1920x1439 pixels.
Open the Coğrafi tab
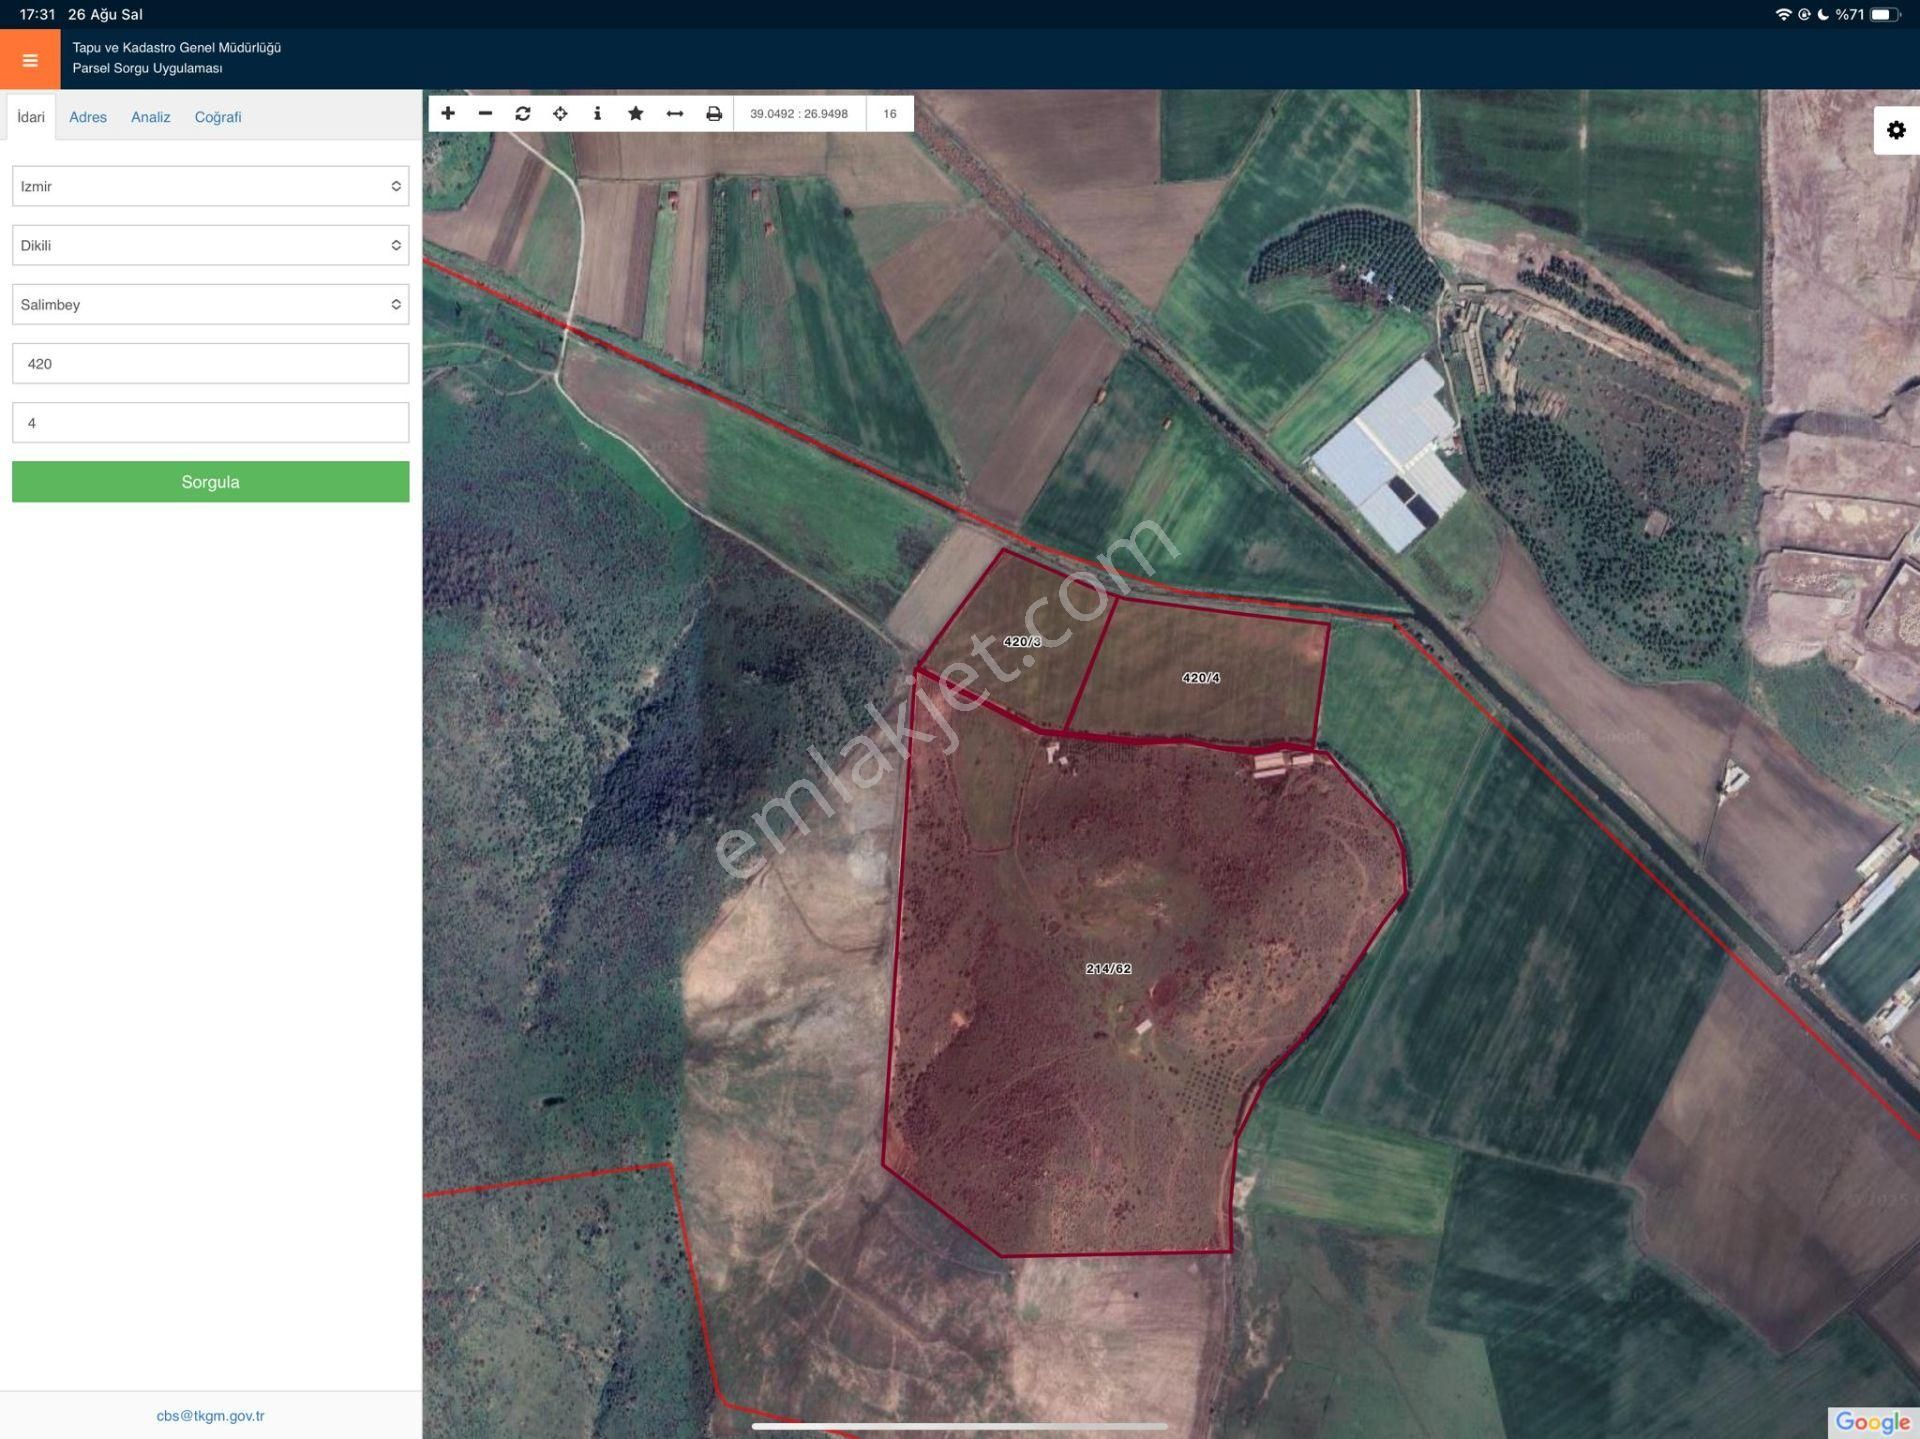pyautogui.click(x=218, y=117)
